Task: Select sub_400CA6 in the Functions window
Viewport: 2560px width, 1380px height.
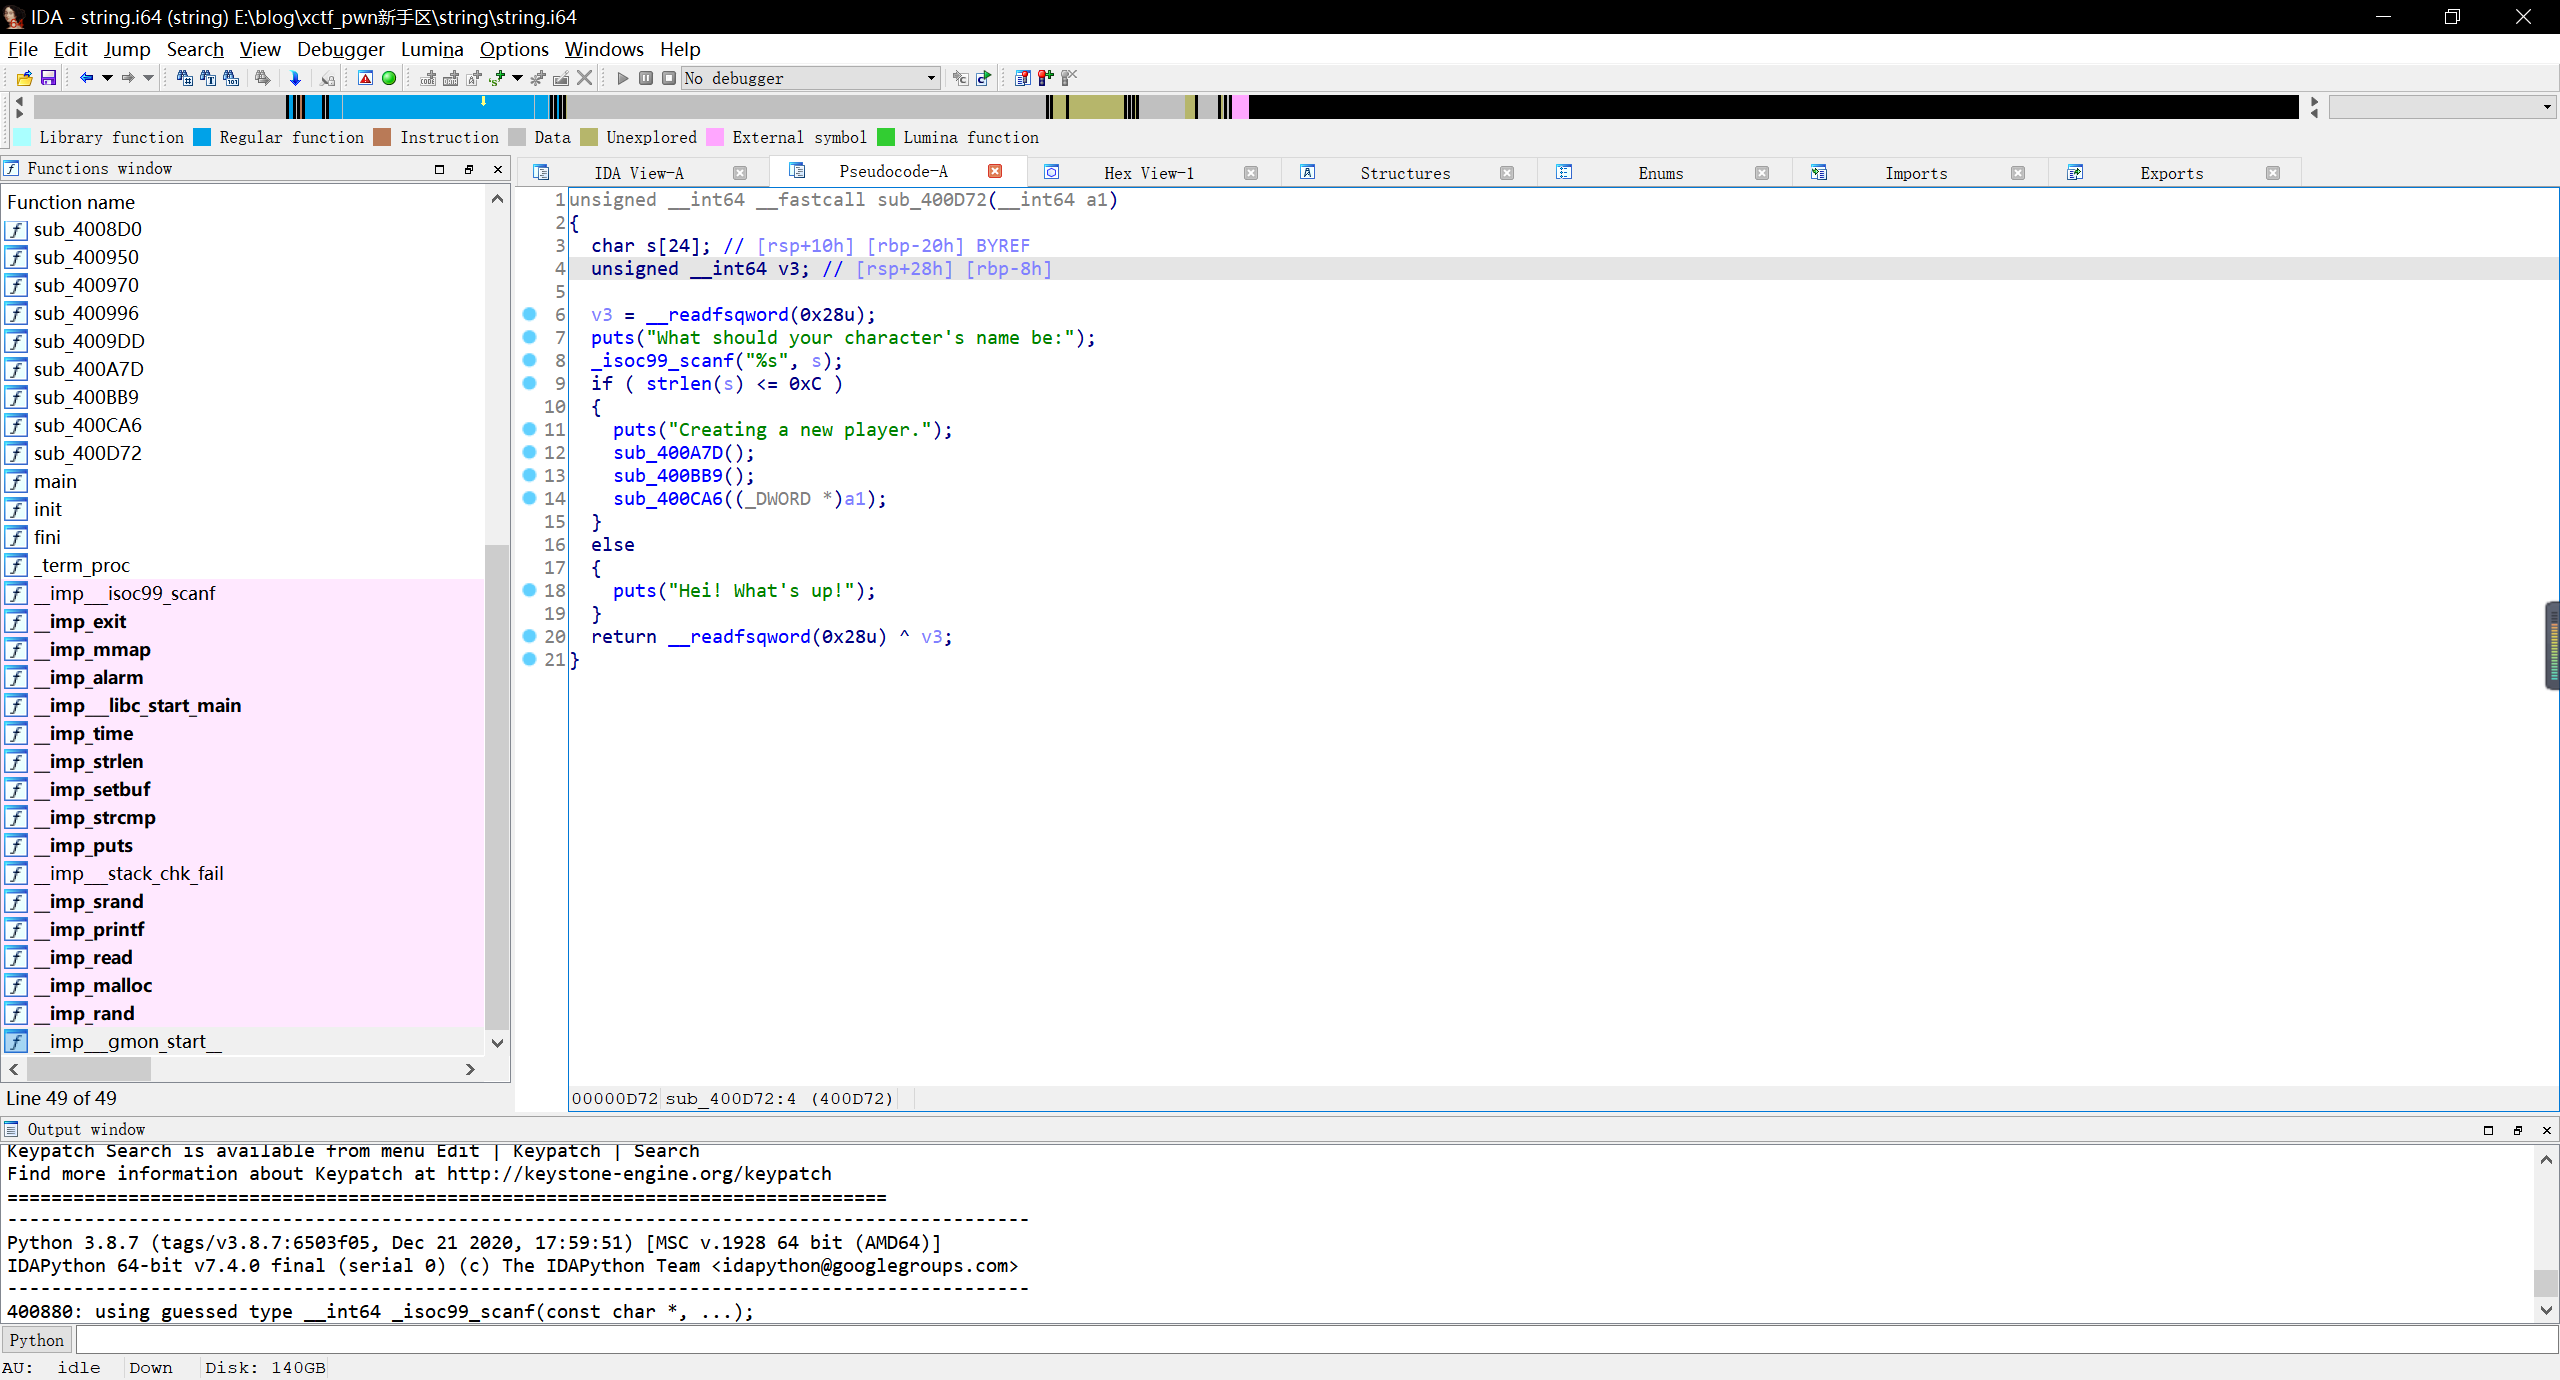Action: tap(88, 425)
